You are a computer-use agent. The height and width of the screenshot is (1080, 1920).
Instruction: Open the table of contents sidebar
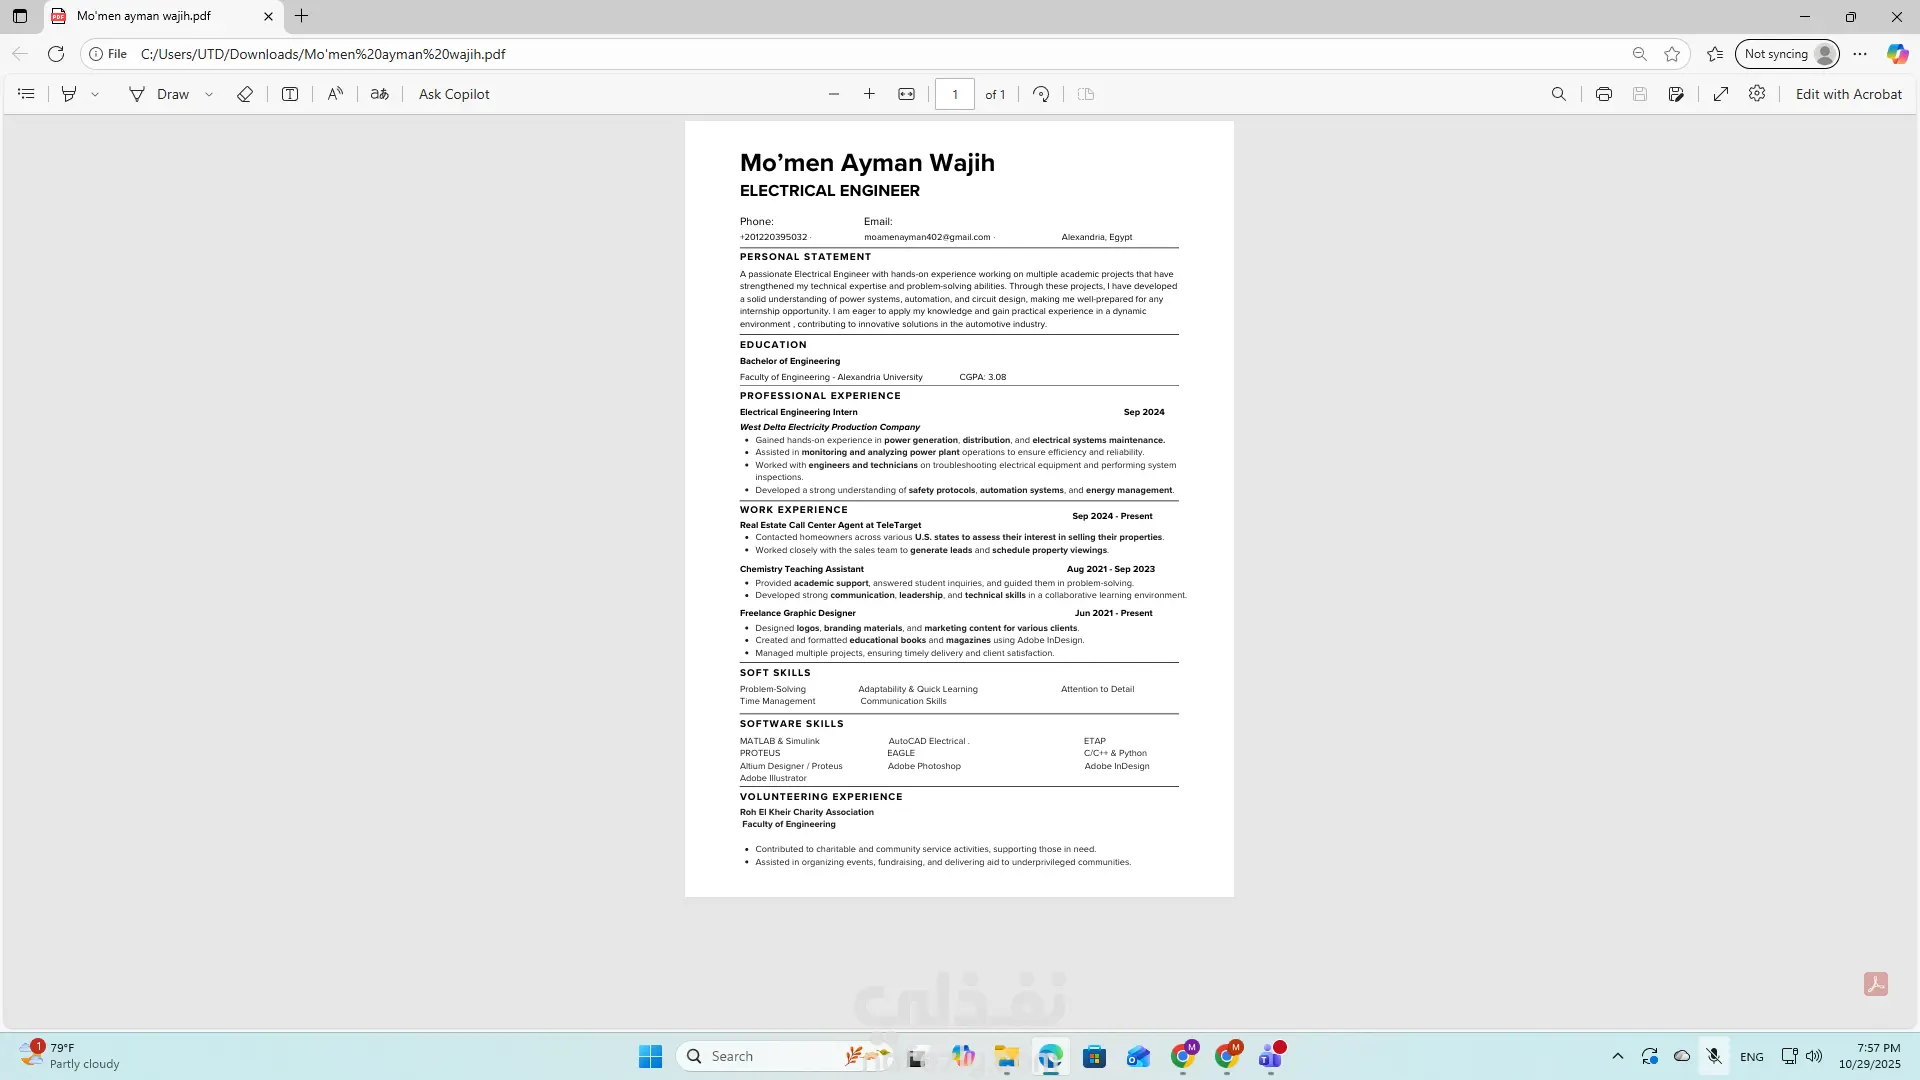[x=27, y=94]
